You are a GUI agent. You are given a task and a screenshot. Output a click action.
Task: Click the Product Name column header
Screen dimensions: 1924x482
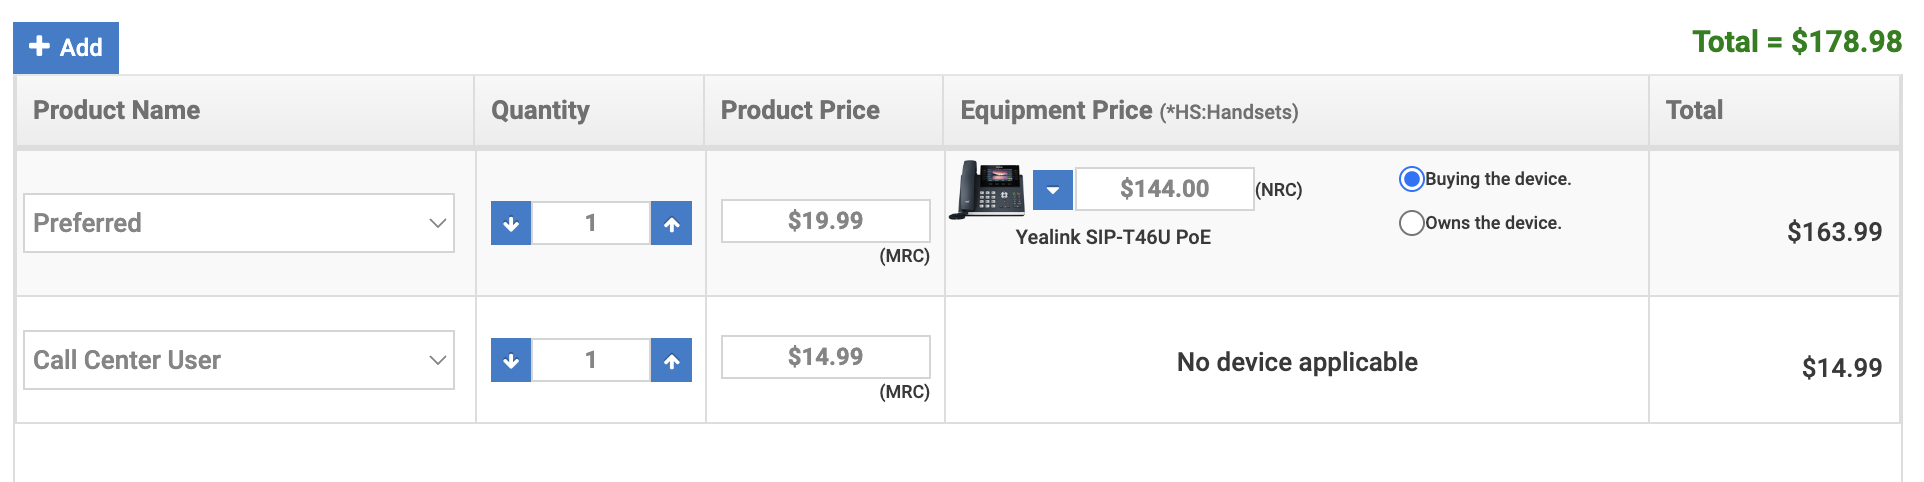[117, 110]
